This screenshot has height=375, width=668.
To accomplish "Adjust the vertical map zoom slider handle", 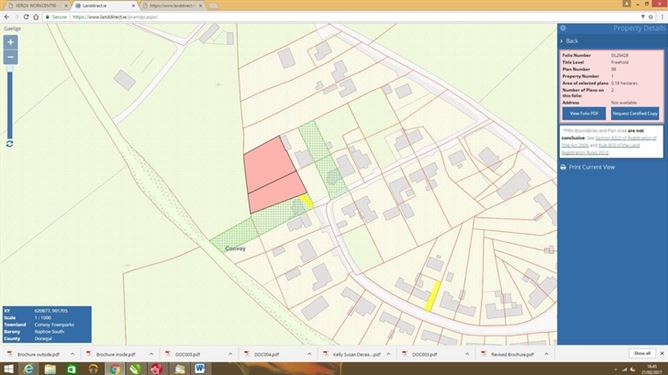I will click(9, 69).
